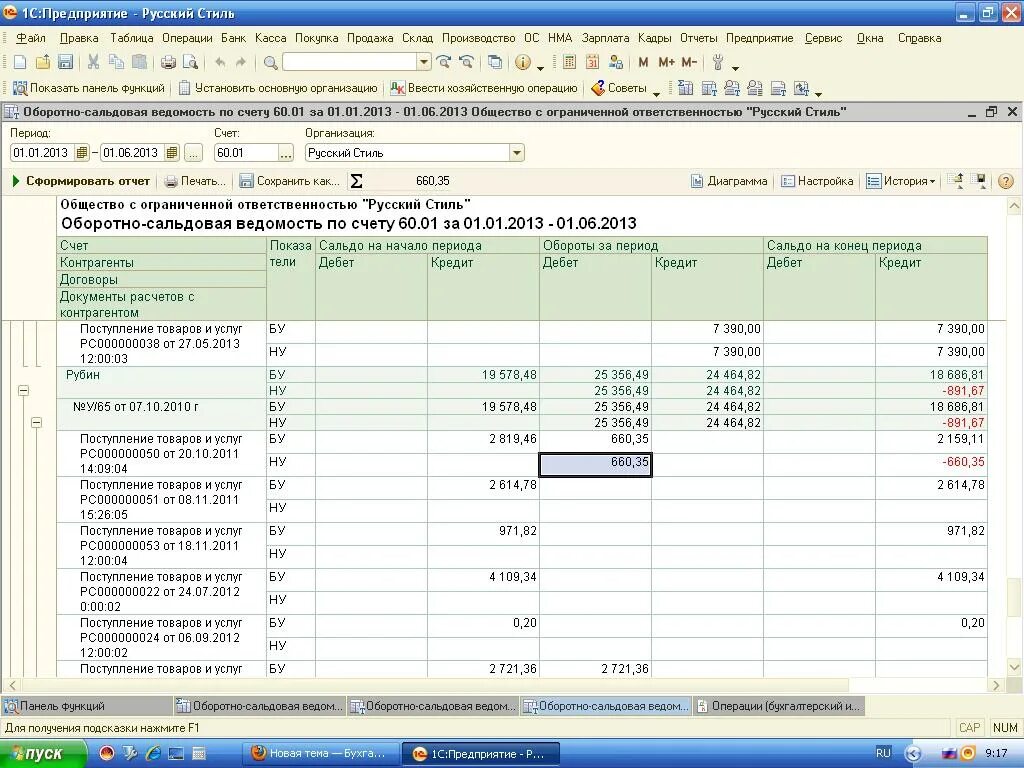Click the Настройка button
Screen dimensions: 1024x768
click(x=818, y=181)
